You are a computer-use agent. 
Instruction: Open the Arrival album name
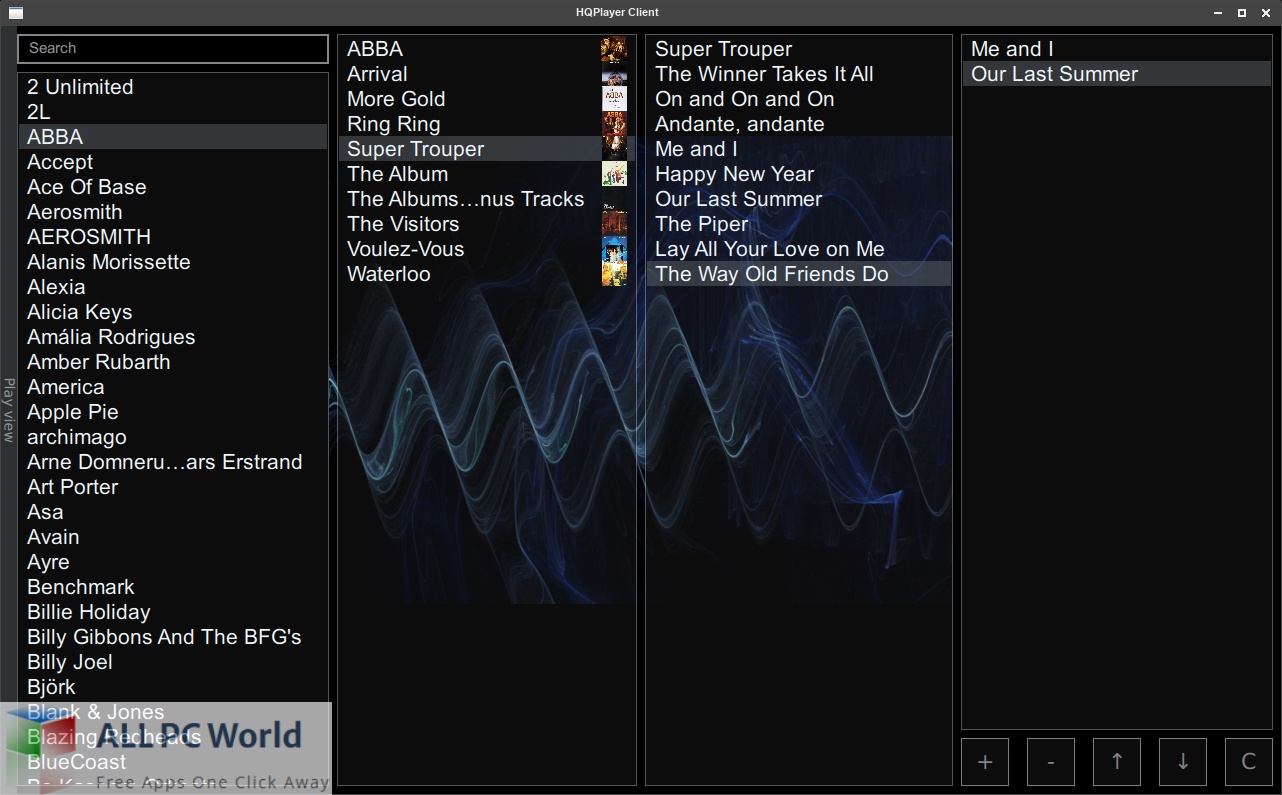tap(377, 74)
